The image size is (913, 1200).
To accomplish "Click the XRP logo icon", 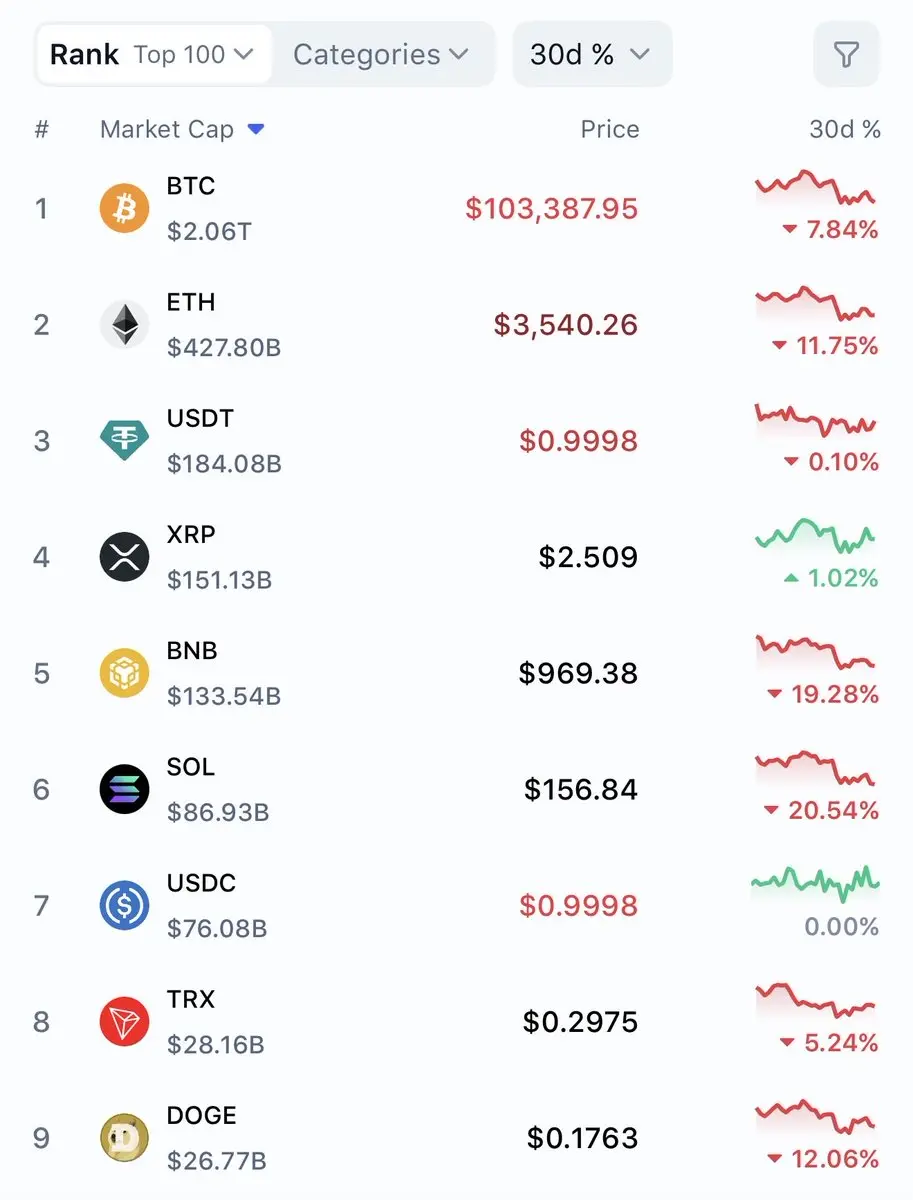I will [x=125, y=557].
